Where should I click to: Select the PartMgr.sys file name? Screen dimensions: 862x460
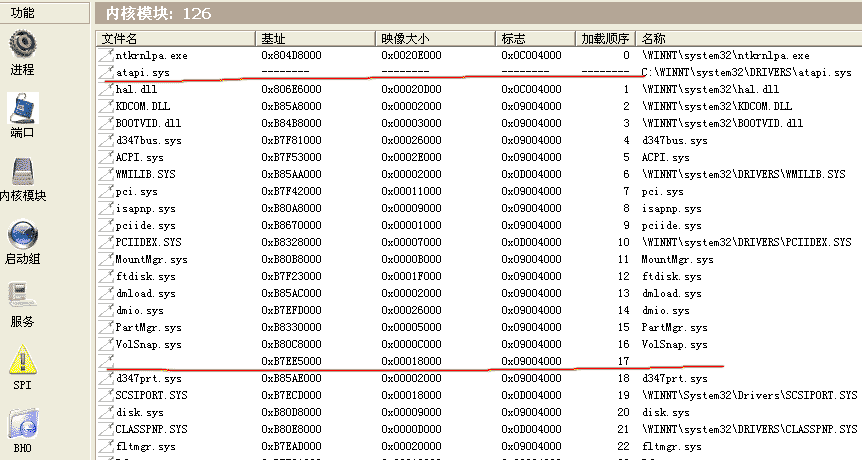[148, 328]
